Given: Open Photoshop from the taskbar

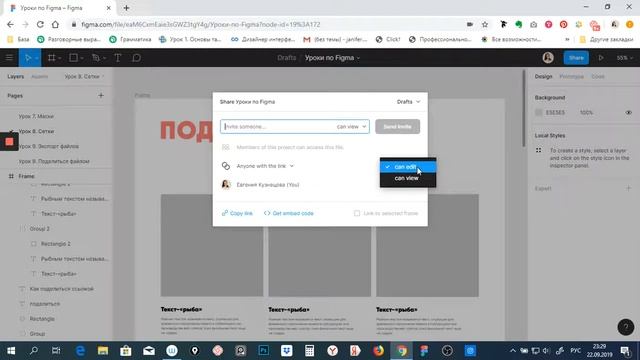Looking at the screenshot, I should [x=263, y=351].
